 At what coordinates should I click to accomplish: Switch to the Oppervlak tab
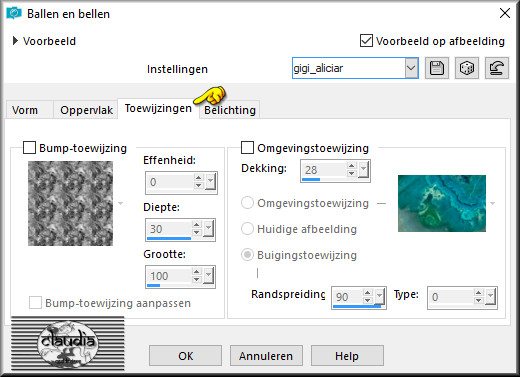tap(86, 110)
